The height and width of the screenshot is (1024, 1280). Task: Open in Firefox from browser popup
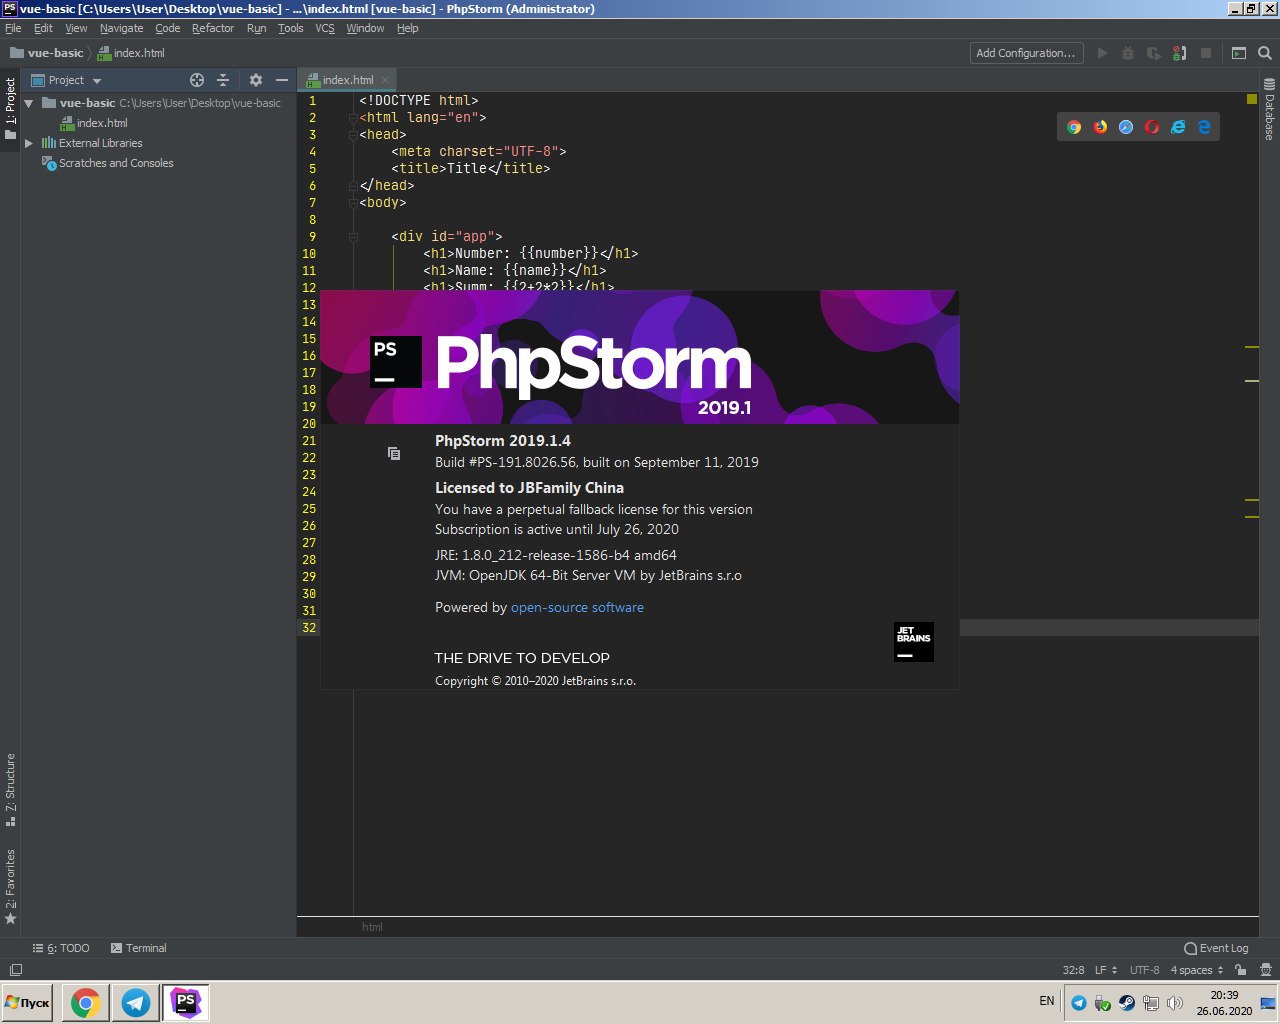click(1100, 127)
